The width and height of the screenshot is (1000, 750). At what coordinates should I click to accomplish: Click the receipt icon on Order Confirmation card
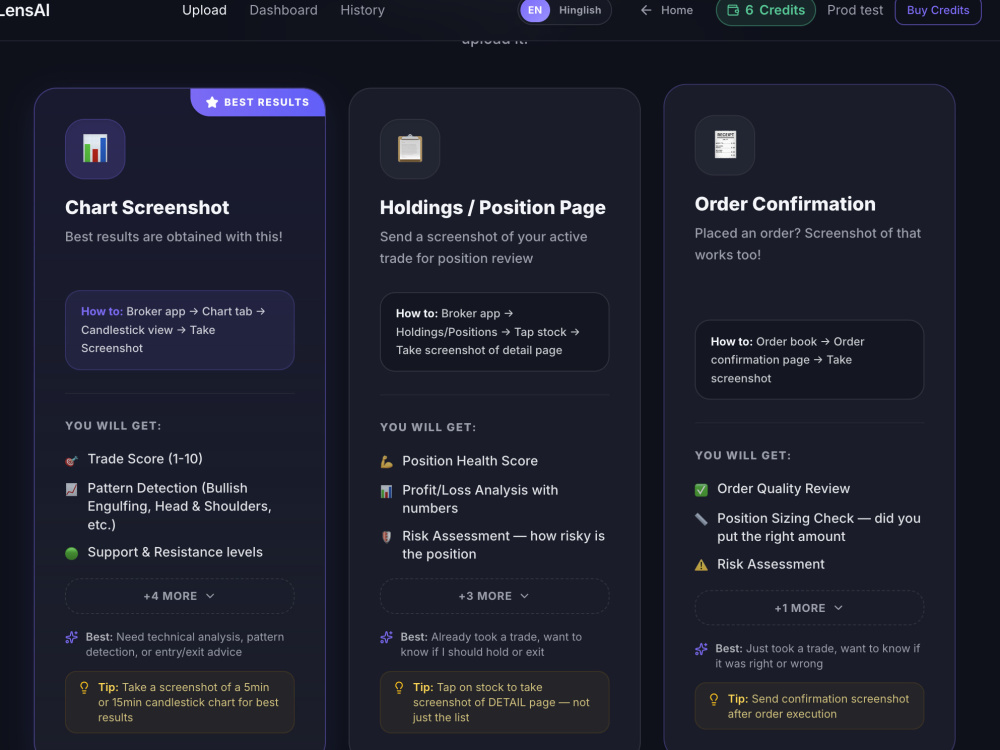point(724,145)
